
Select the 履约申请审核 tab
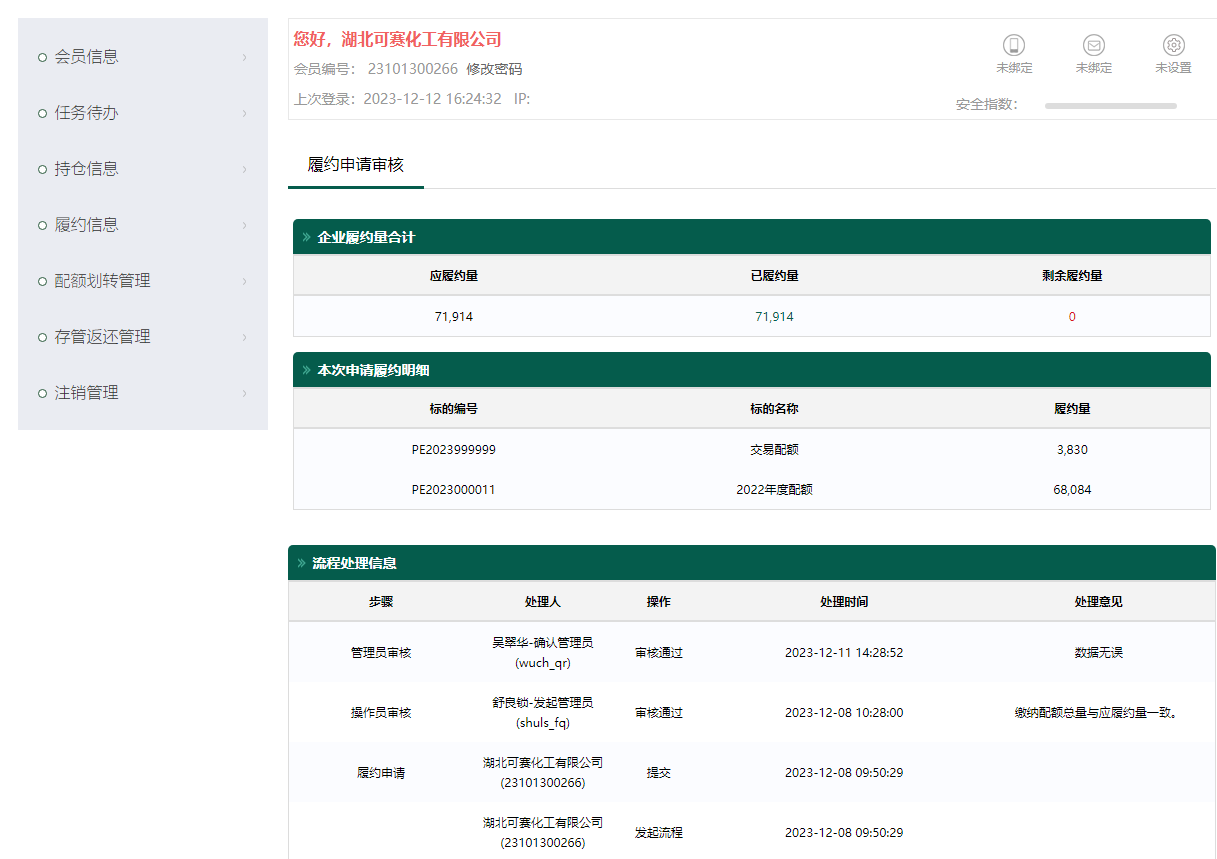coord(356,165)
